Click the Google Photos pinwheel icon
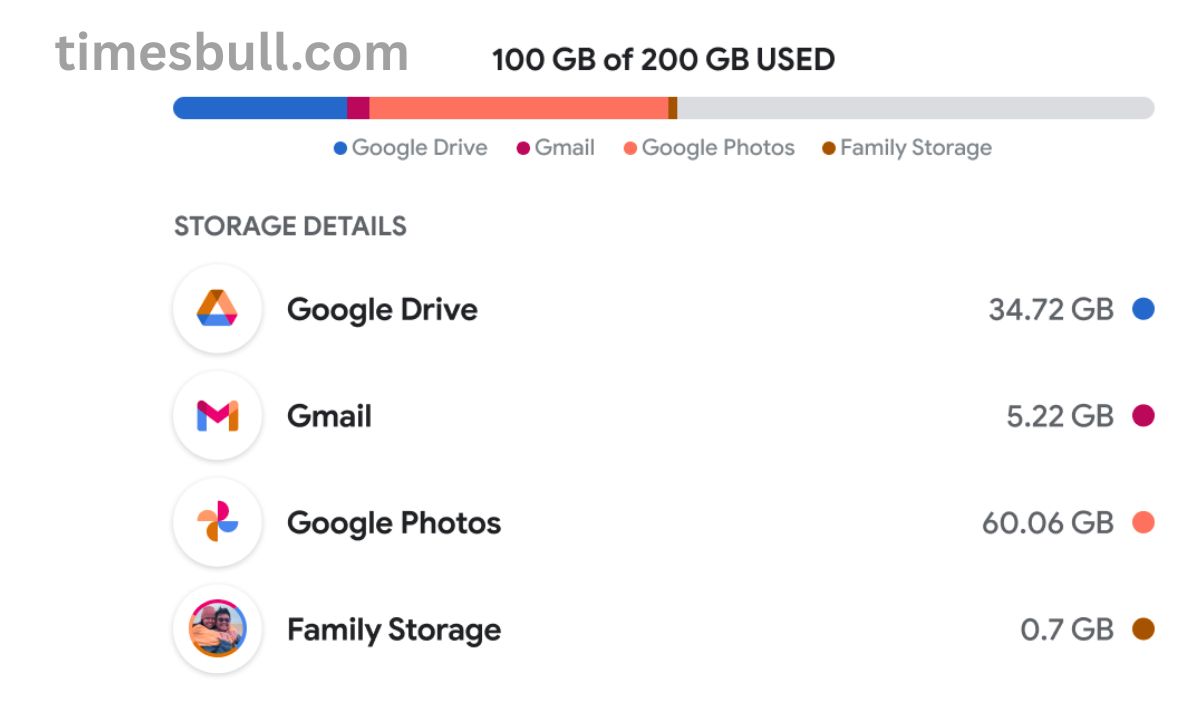Screen dimensions: 1200x720 pyautogui.click(x=217, y=522)
